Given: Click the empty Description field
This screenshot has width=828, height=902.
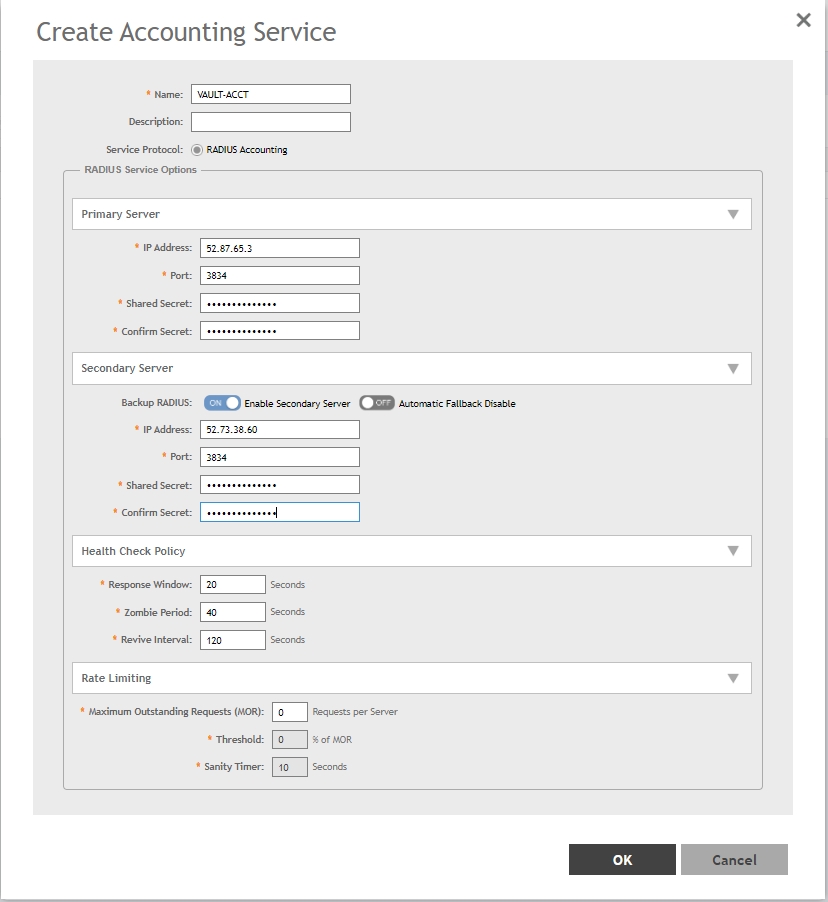Looking at the screenshot, I should point(270,122).
